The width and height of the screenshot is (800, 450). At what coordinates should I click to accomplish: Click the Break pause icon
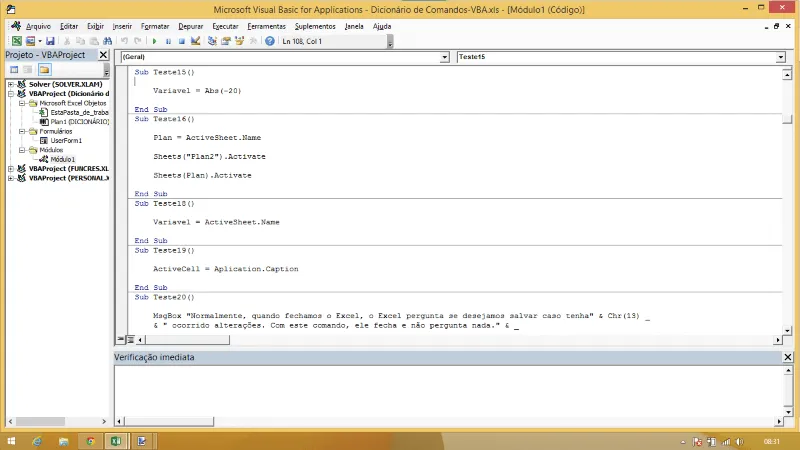(x=168, y=41)
